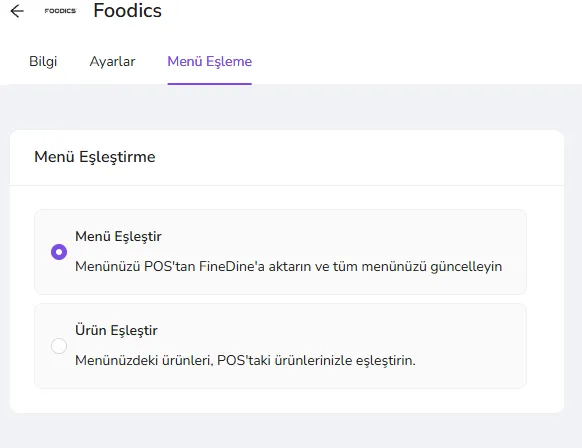Click the Menü Eşleştirme section heading

tap(95, 157)
